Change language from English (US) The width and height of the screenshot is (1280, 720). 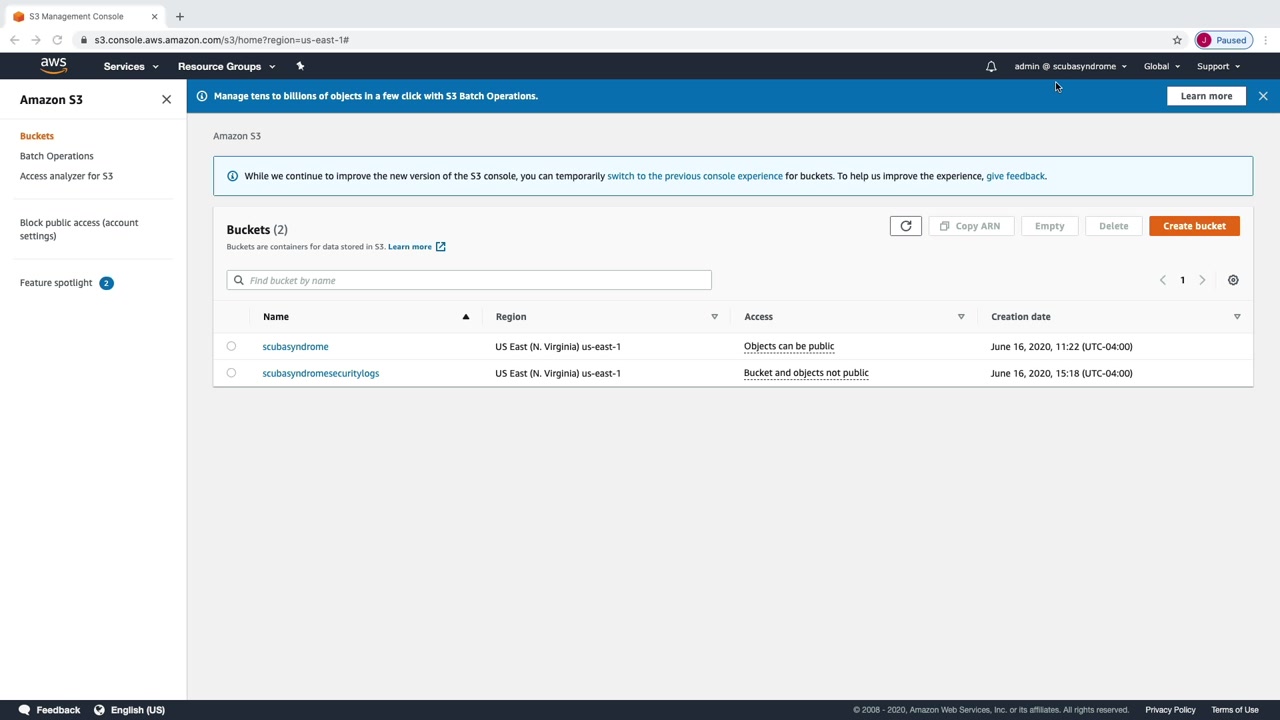tap(138, 710)
